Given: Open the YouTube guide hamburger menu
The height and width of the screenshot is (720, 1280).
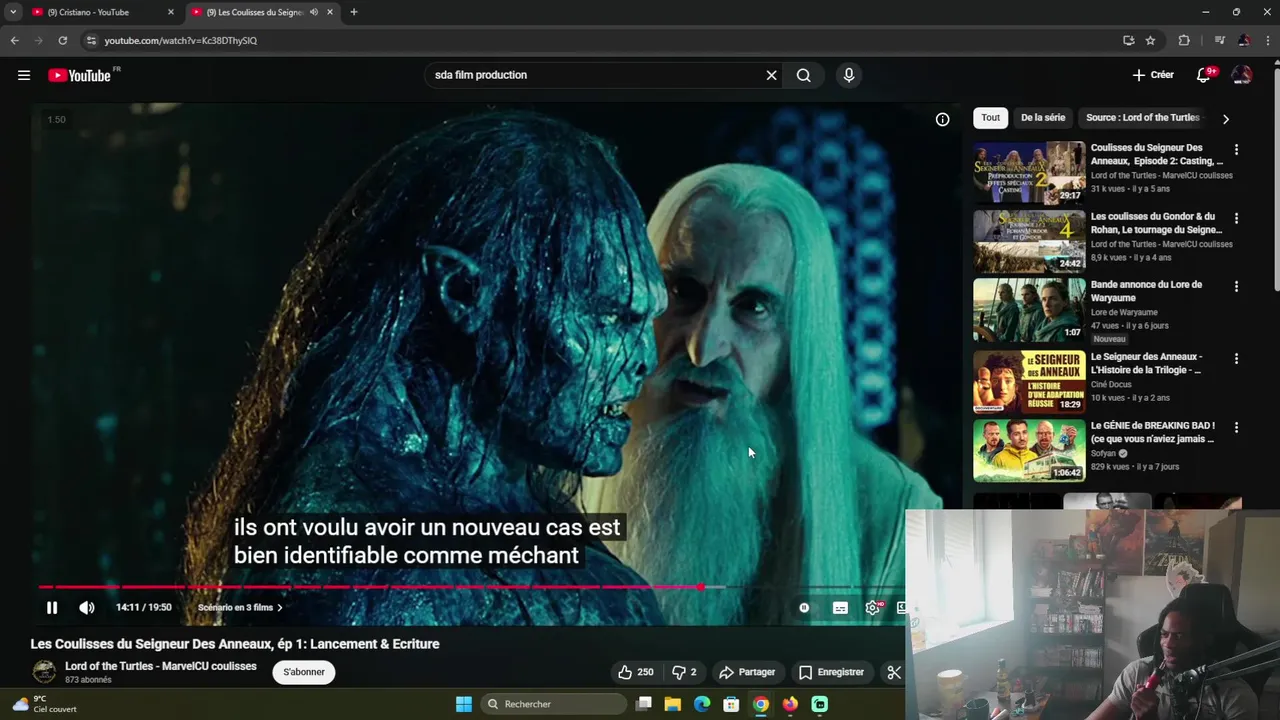Looking at the screenshot, I should tap(24, 75).
